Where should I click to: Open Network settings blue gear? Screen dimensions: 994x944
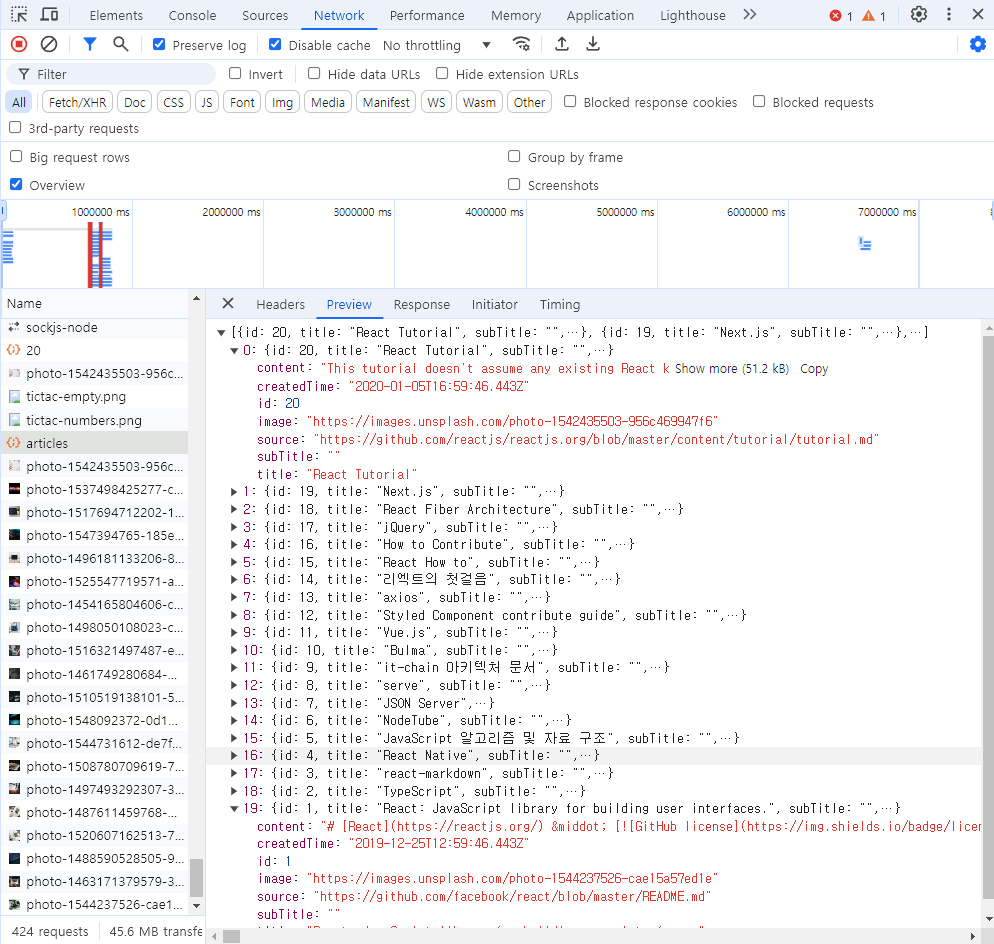click(x=978, y=44)
